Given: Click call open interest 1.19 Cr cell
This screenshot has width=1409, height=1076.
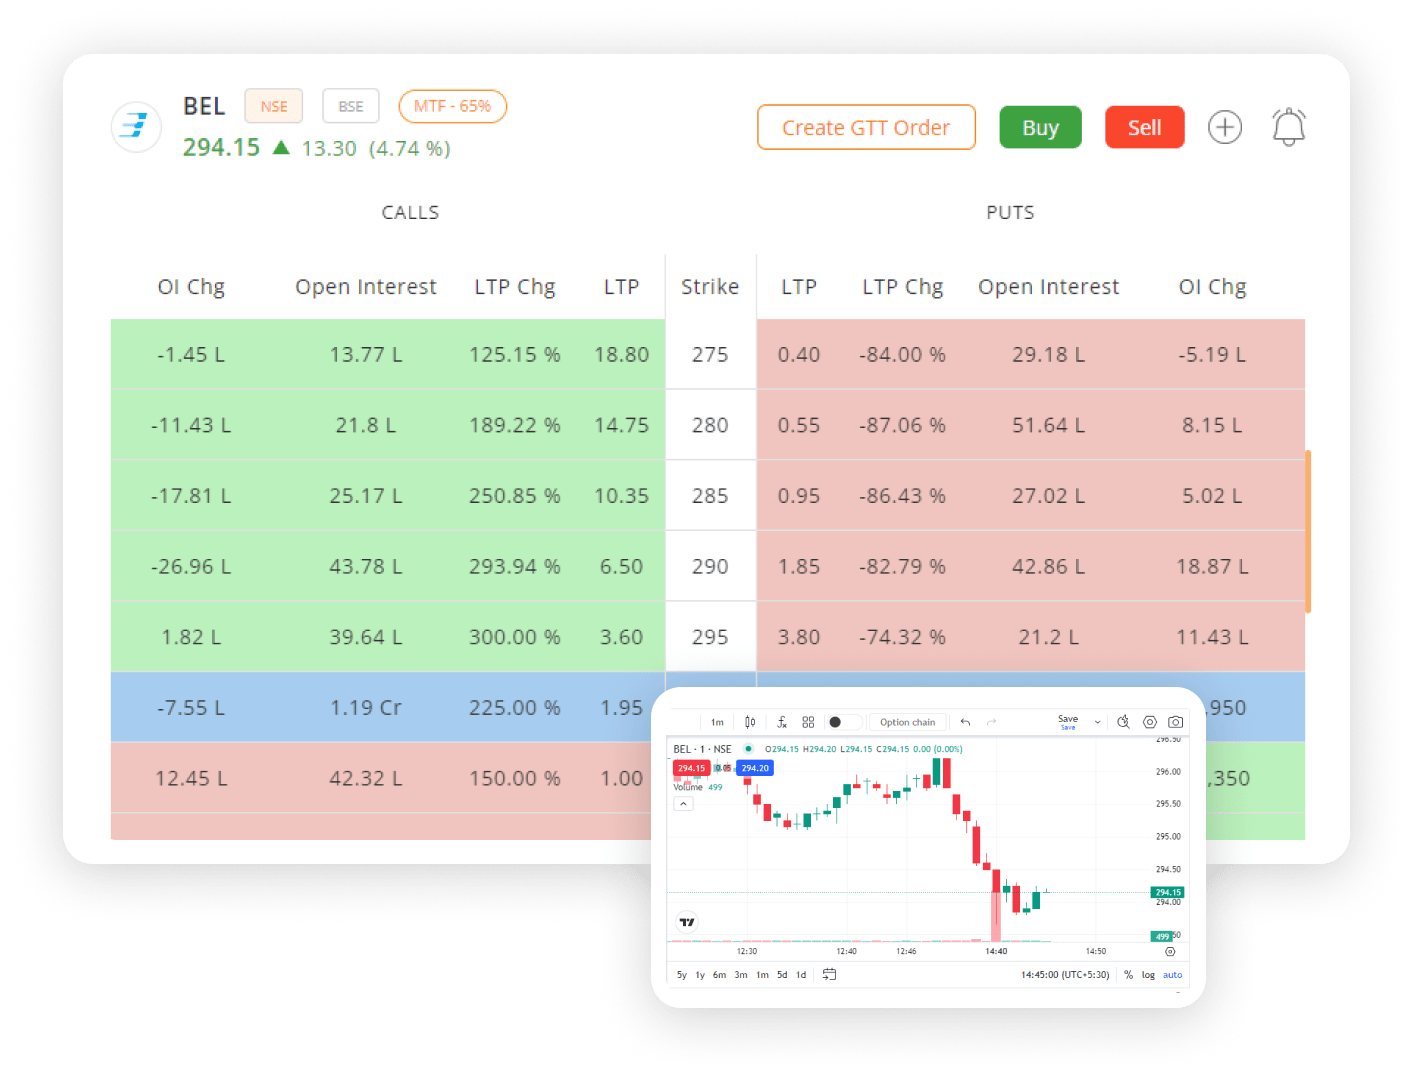Looking at the screenshot, I should [x=366, y=708].
